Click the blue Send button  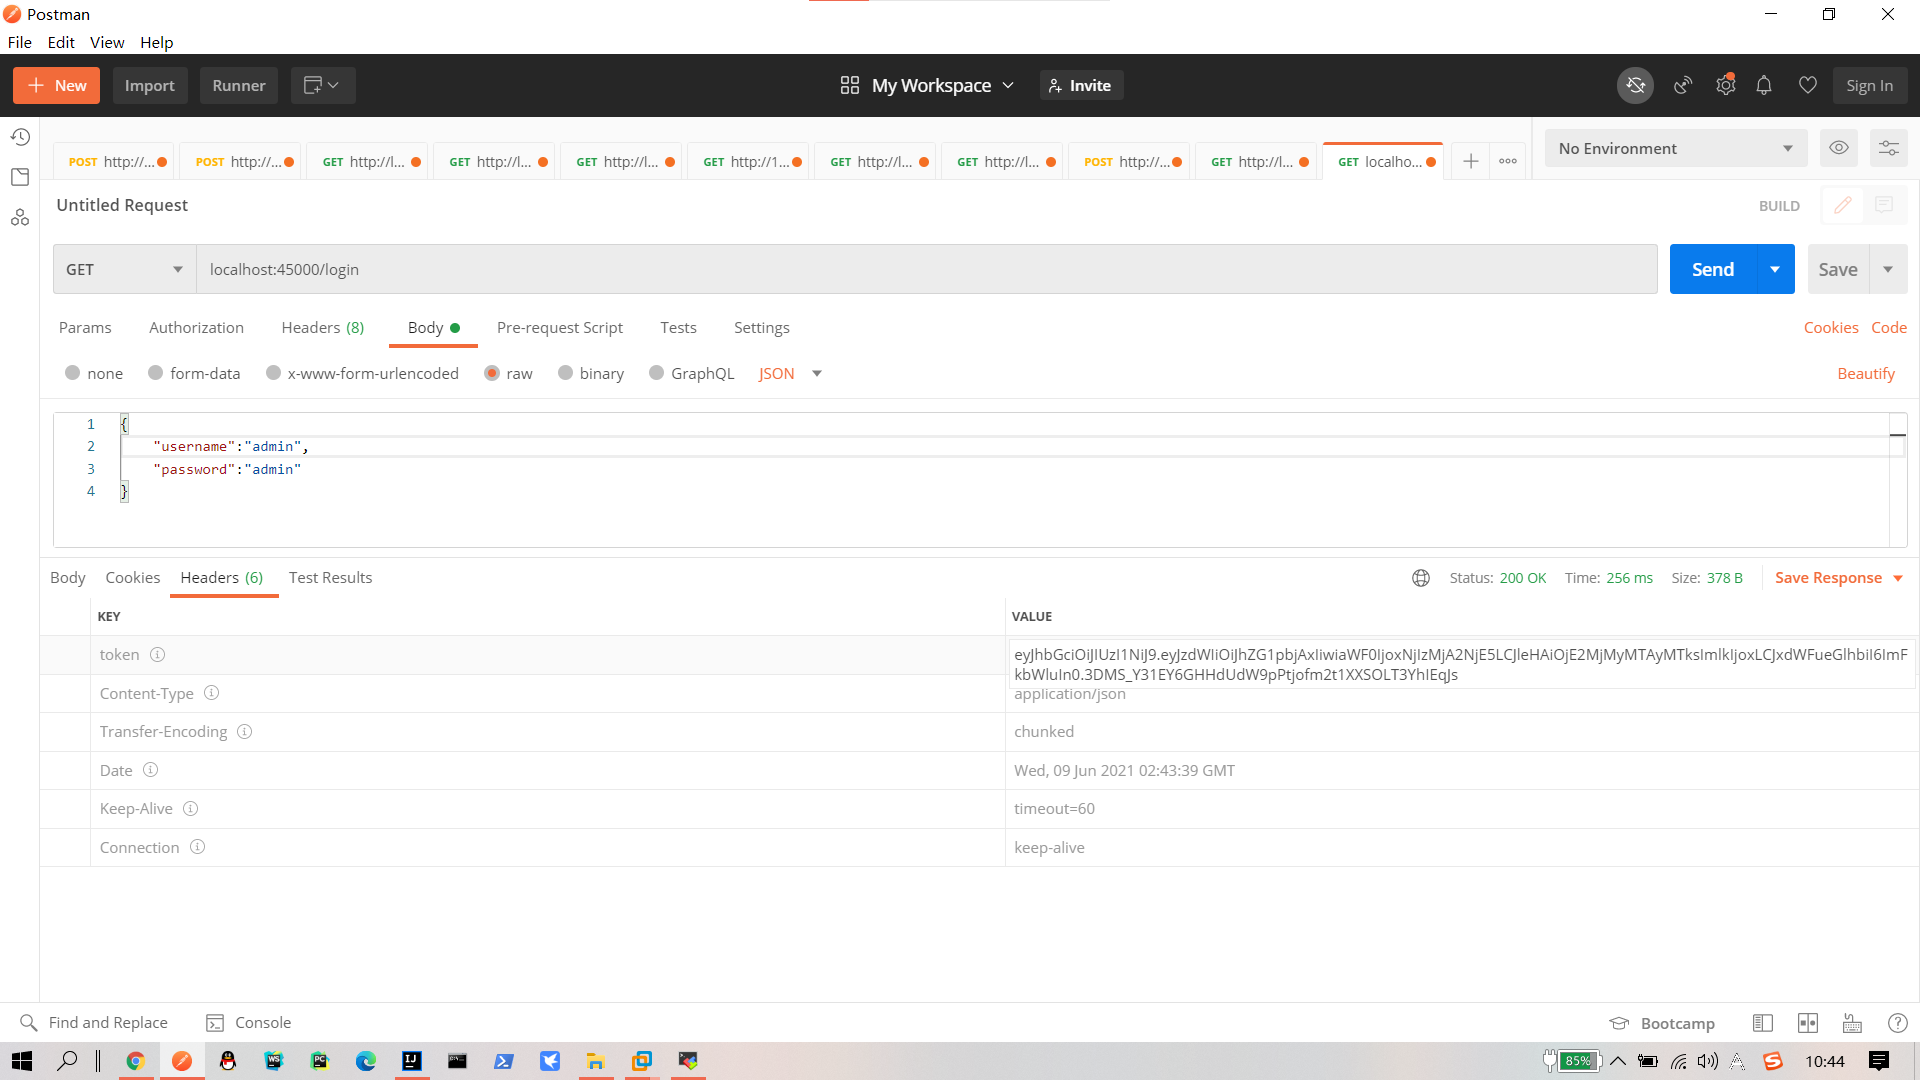click(1712, 270)
